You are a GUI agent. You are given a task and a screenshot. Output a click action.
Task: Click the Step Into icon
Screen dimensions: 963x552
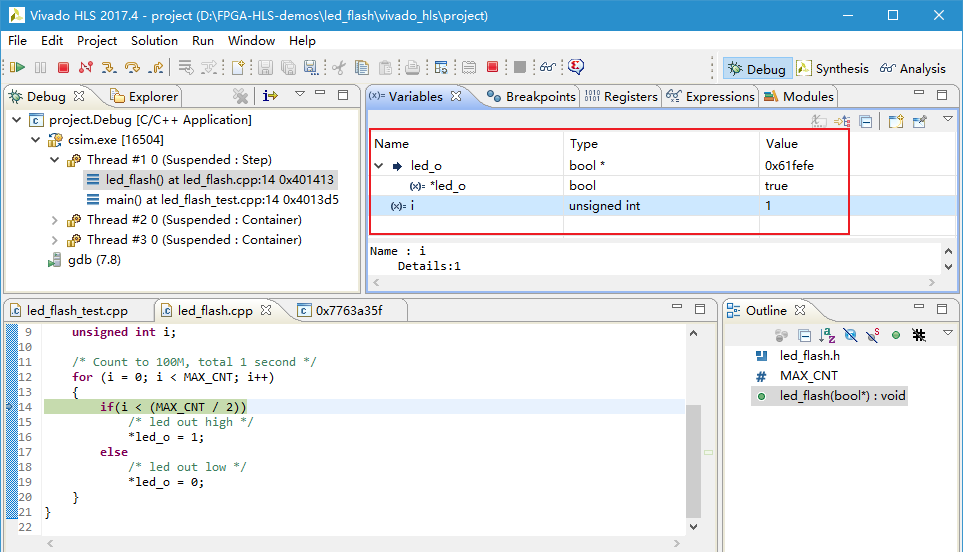coord(108,68)
